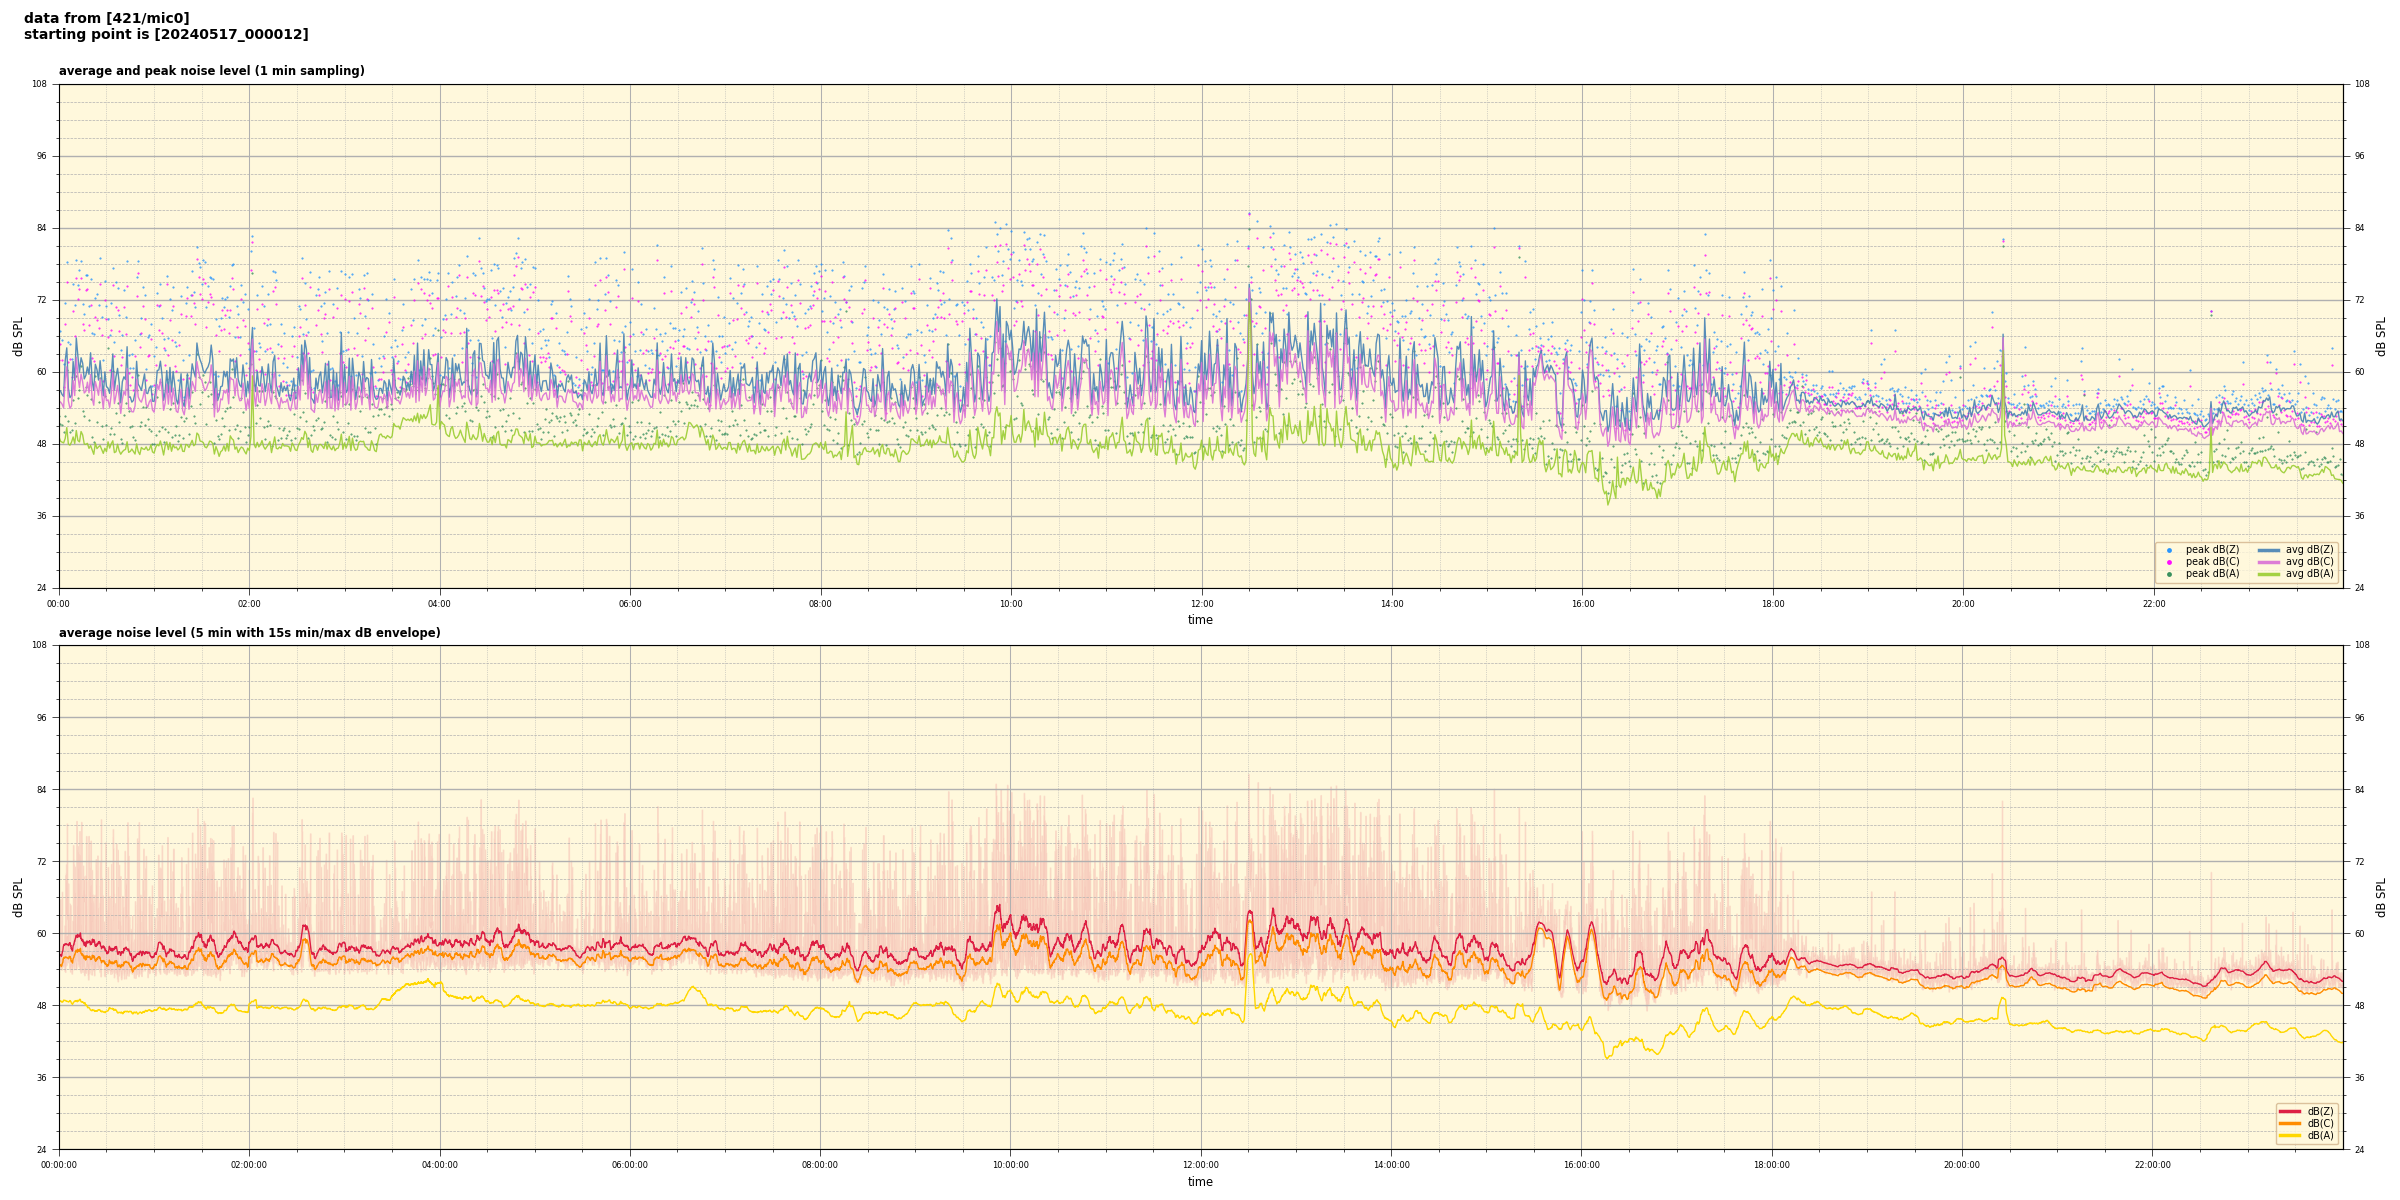Click left 'dB SPL' axis label of top chart
Image resolution: width=2400 pixels, height=1200 pixels.
[x=18, y=336]
